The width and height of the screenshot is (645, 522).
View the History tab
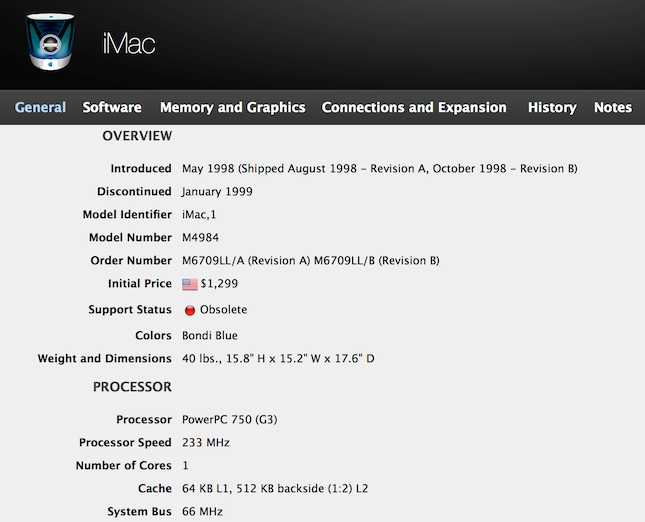(552, 107)
